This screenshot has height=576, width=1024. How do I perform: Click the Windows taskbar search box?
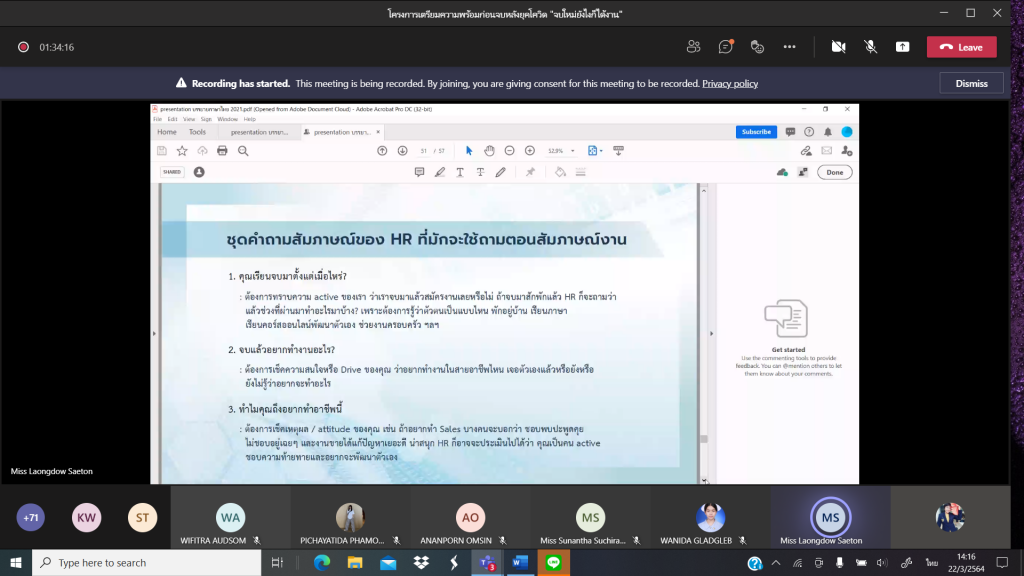coord(147,563)
